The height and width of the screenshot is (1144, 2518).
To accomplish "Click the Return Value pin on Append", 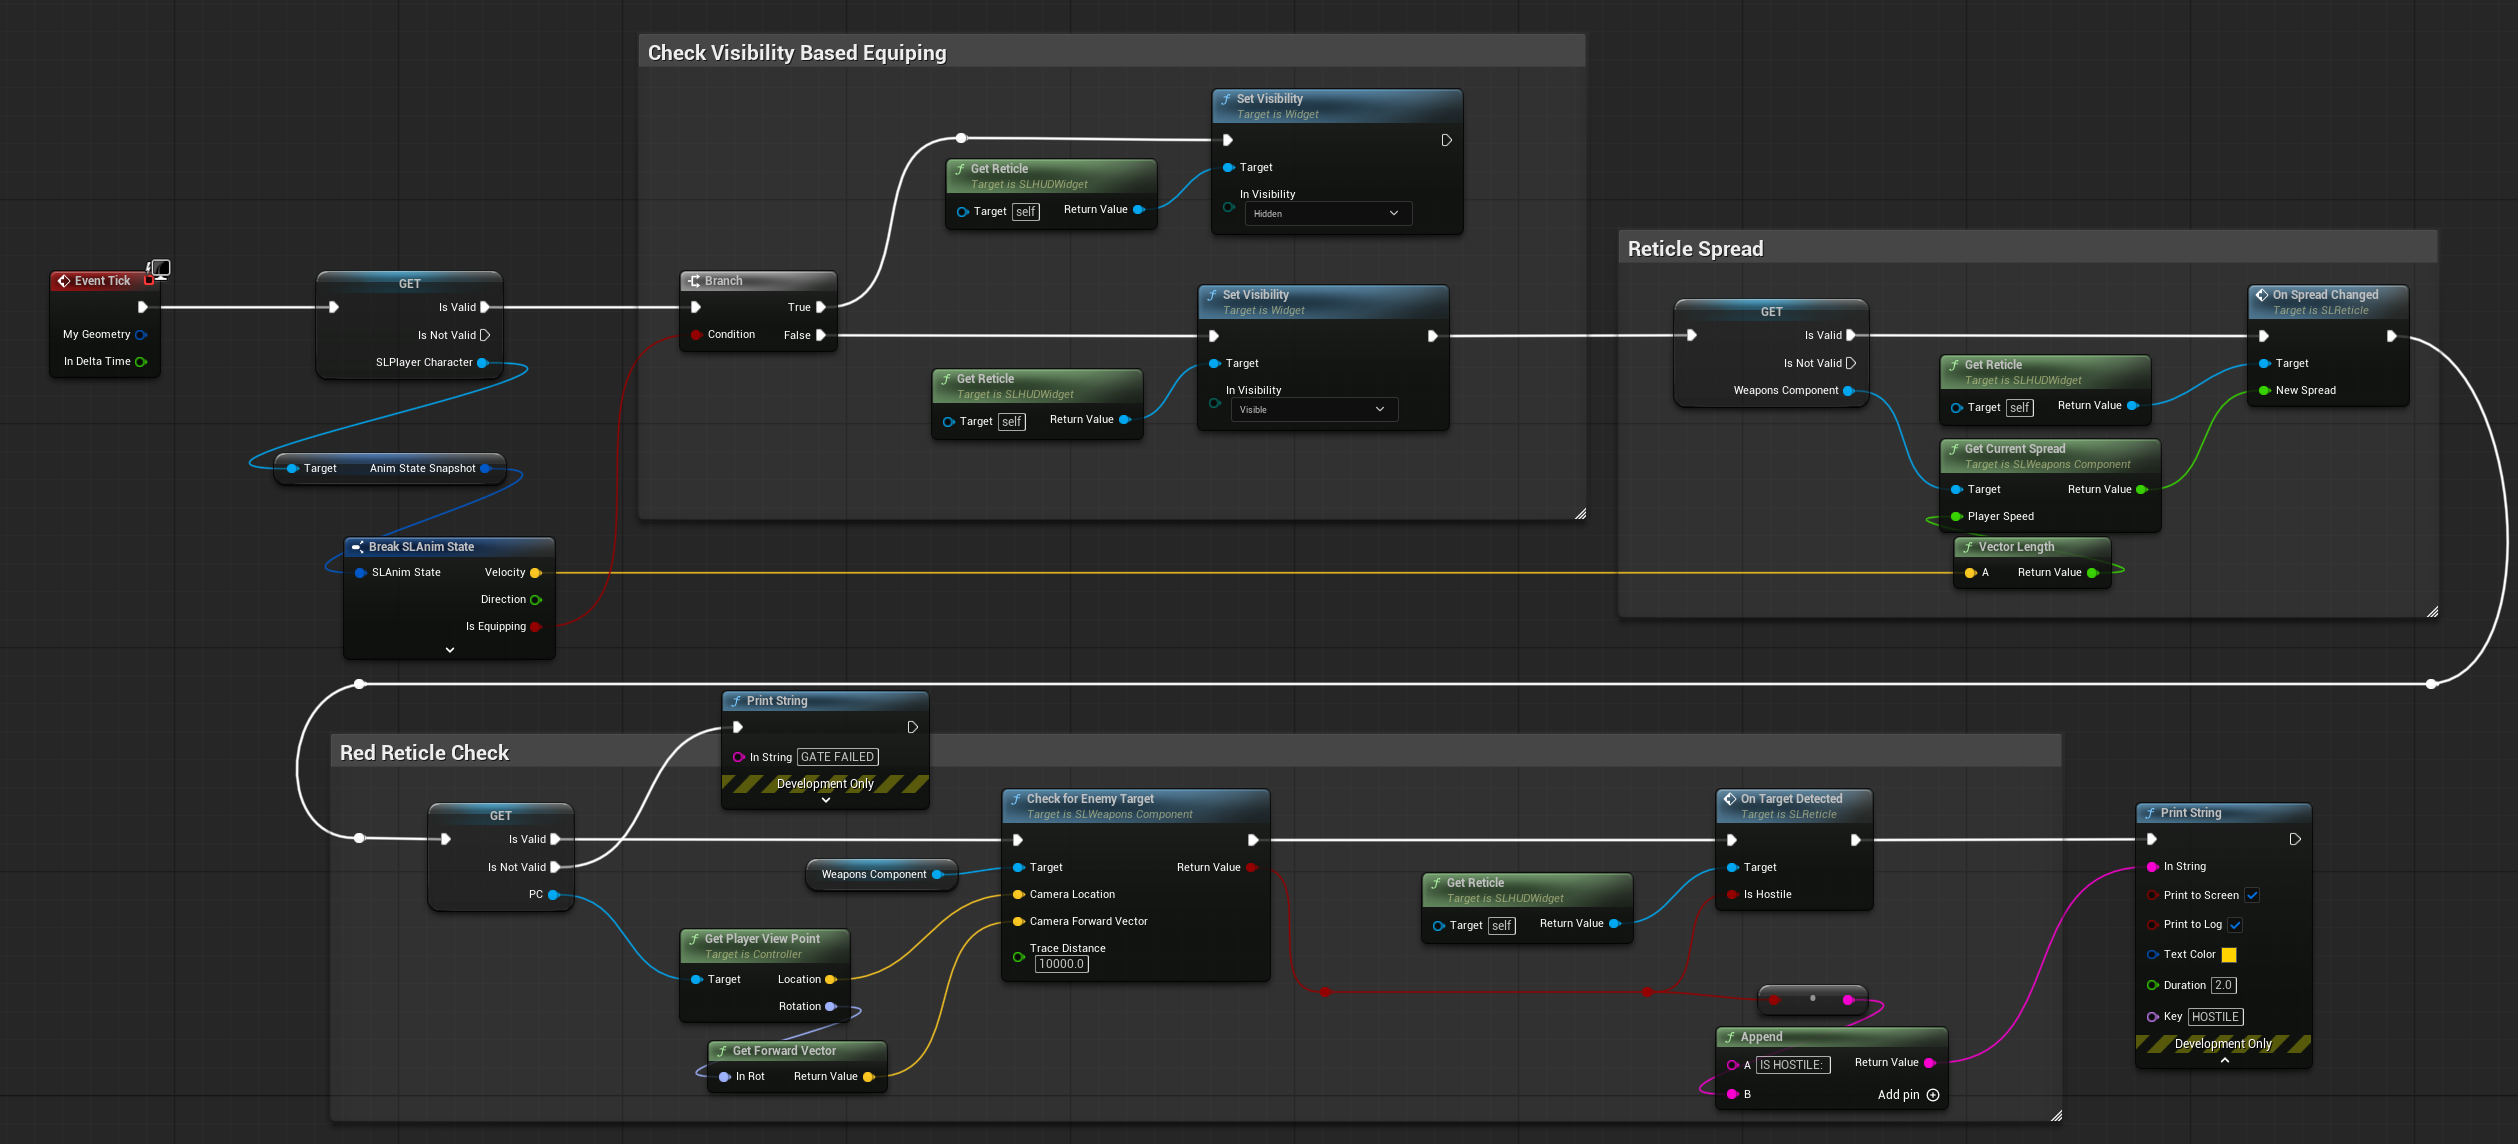I will pos(1930,1063).
